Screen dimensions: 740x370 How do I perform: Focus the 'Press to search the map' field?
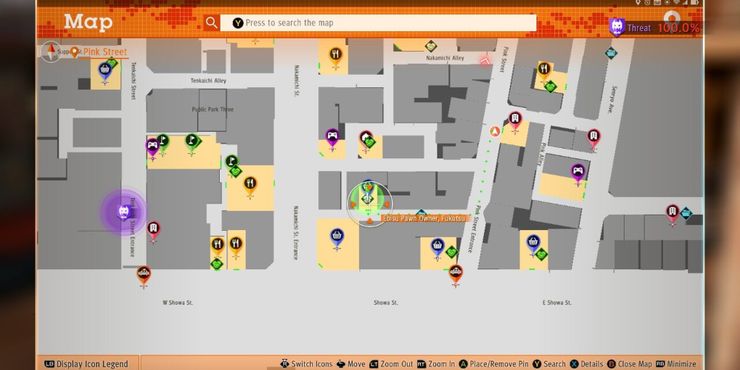[378, 23]
